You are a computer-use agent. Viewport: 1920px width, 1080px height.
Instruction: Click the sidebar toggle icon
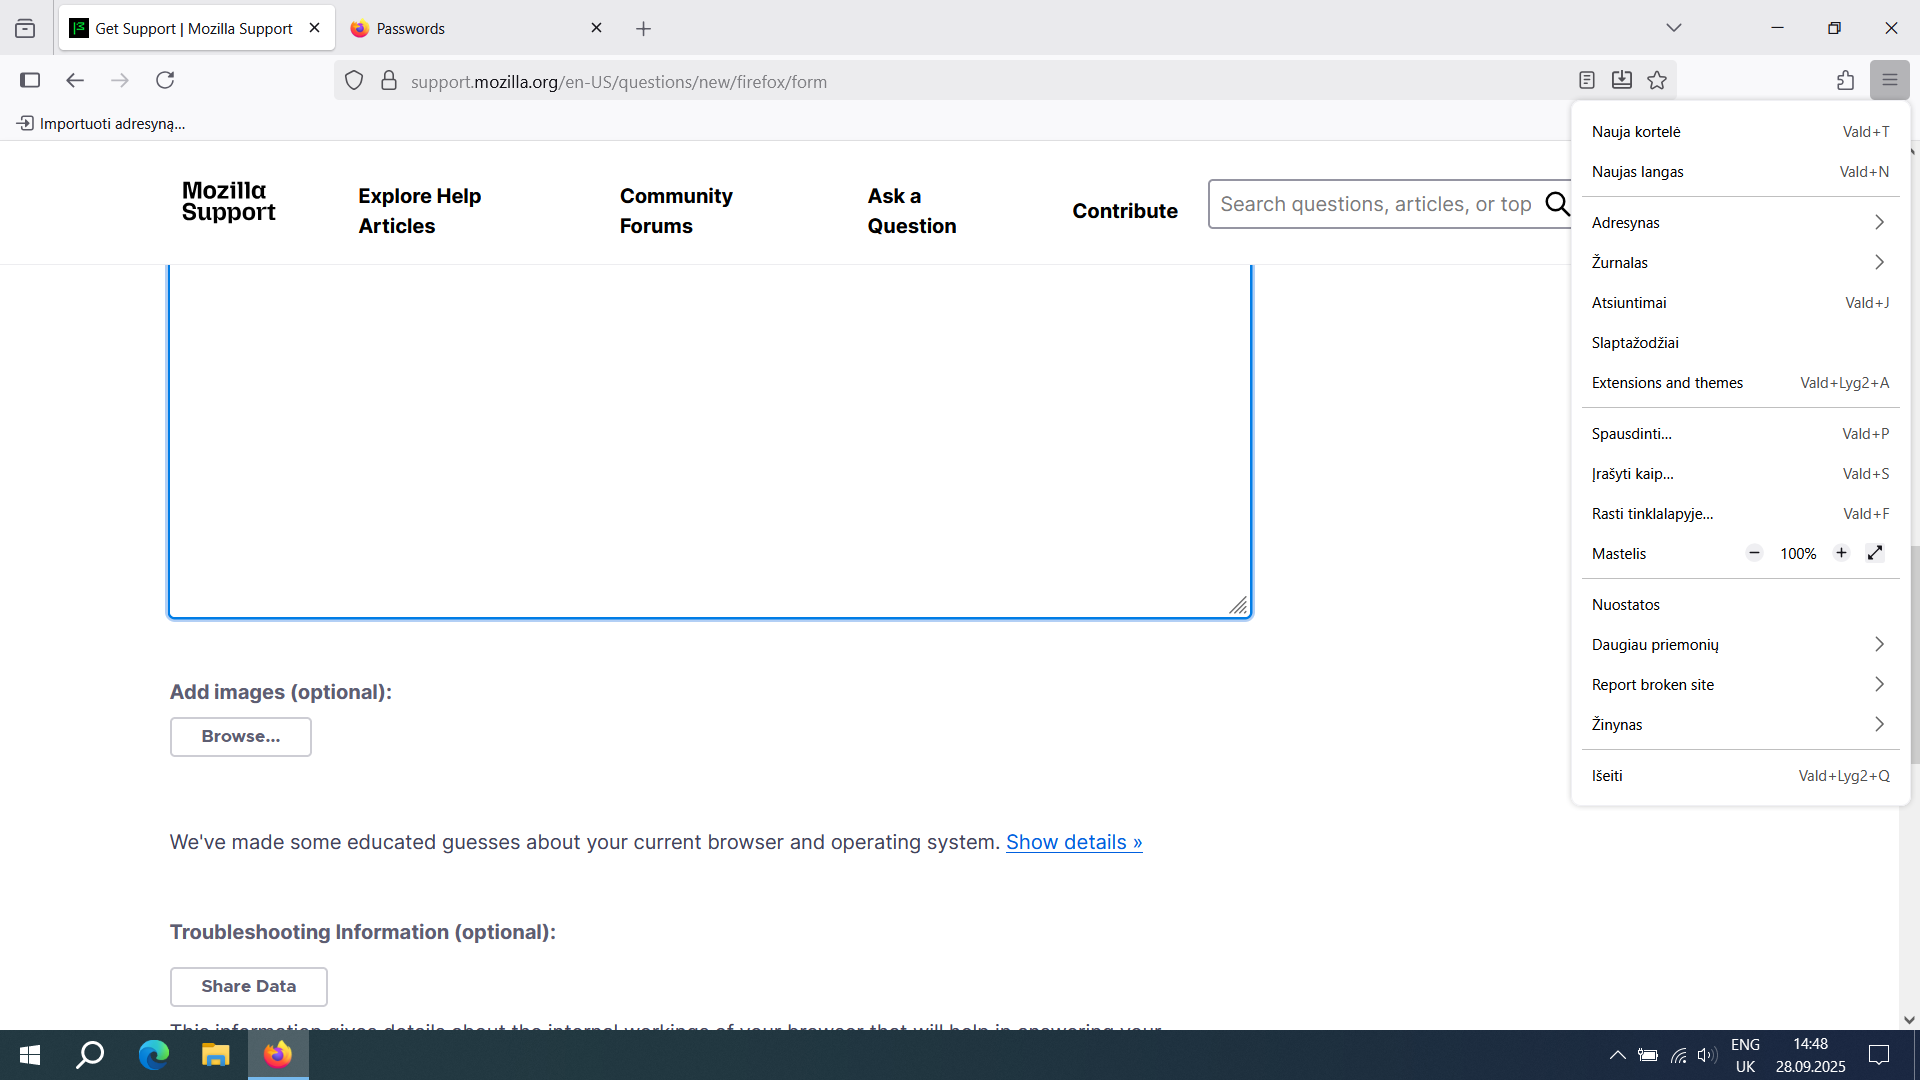click(x=30, y=80)
